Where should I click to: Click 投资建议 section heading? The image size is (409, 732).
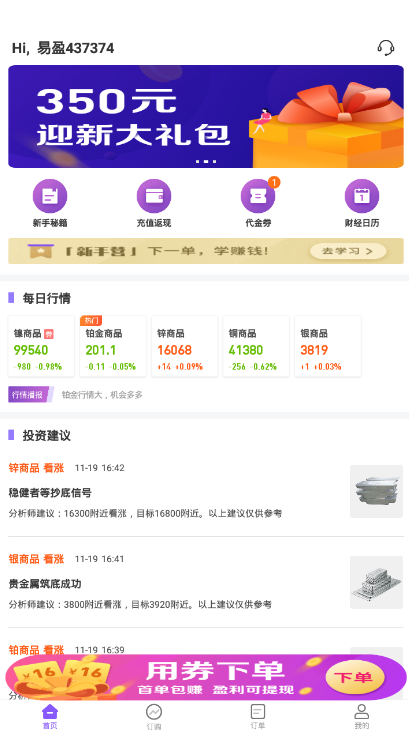[47, 436]
